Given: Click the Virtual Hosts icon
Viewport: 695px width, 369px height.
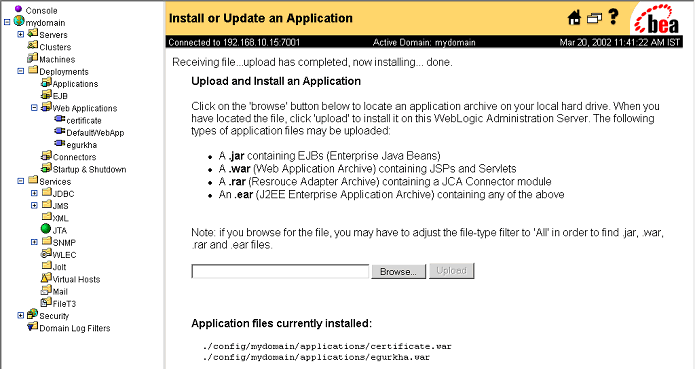Looking at the screenshot, I should 46,278.
